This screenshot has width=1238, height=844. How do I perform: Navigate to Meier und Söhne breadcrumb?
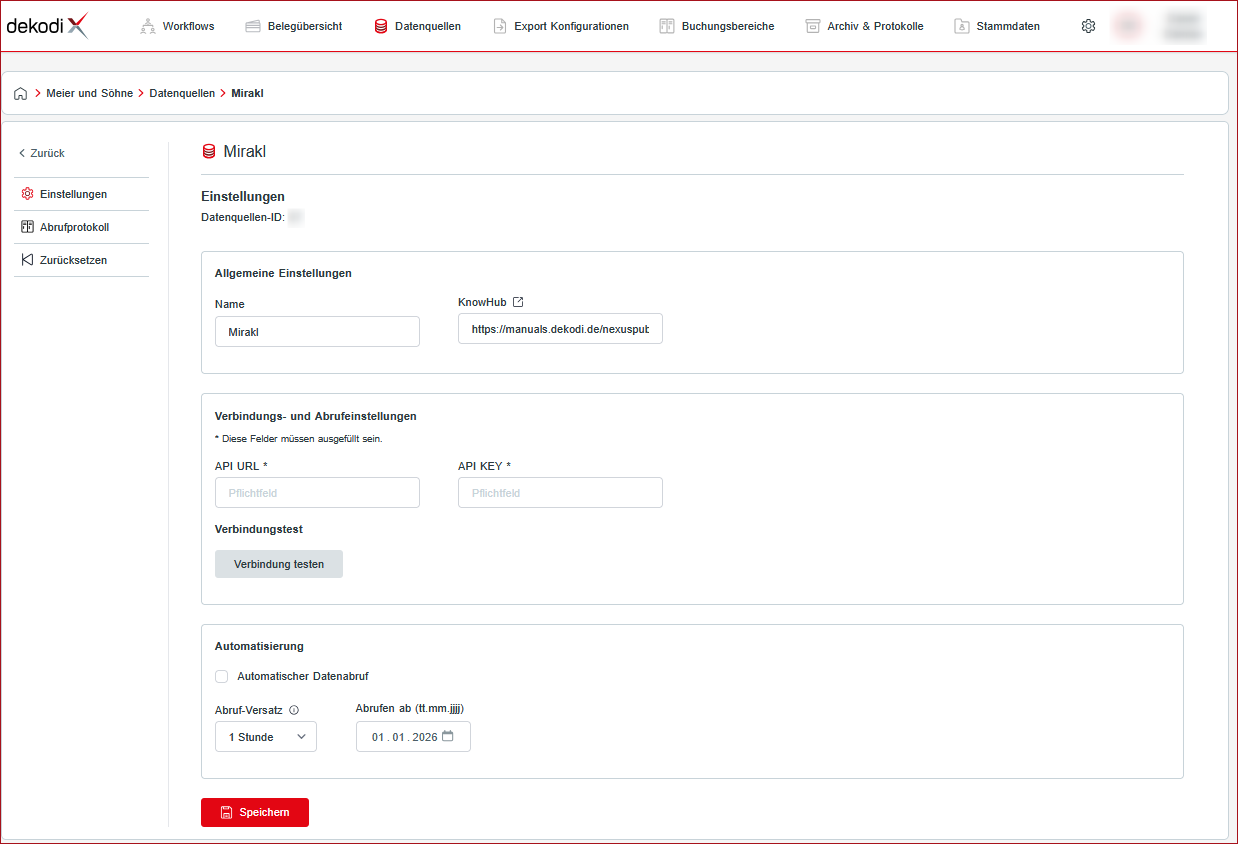point(89,93)
